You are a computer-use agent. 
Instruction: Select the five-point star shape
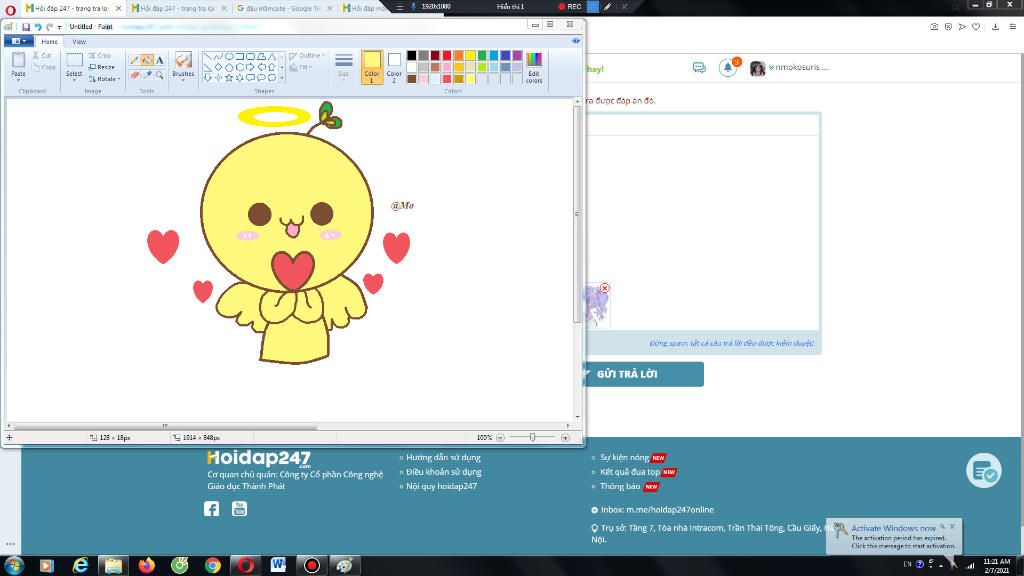229,77
